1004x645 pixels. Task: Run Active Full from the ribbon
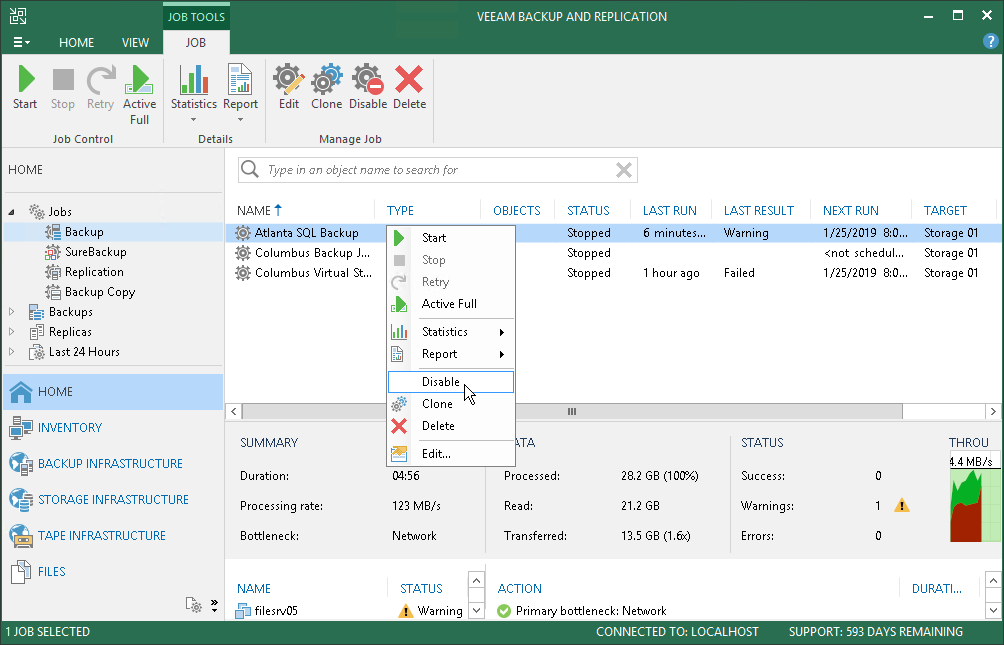[140, 95]
